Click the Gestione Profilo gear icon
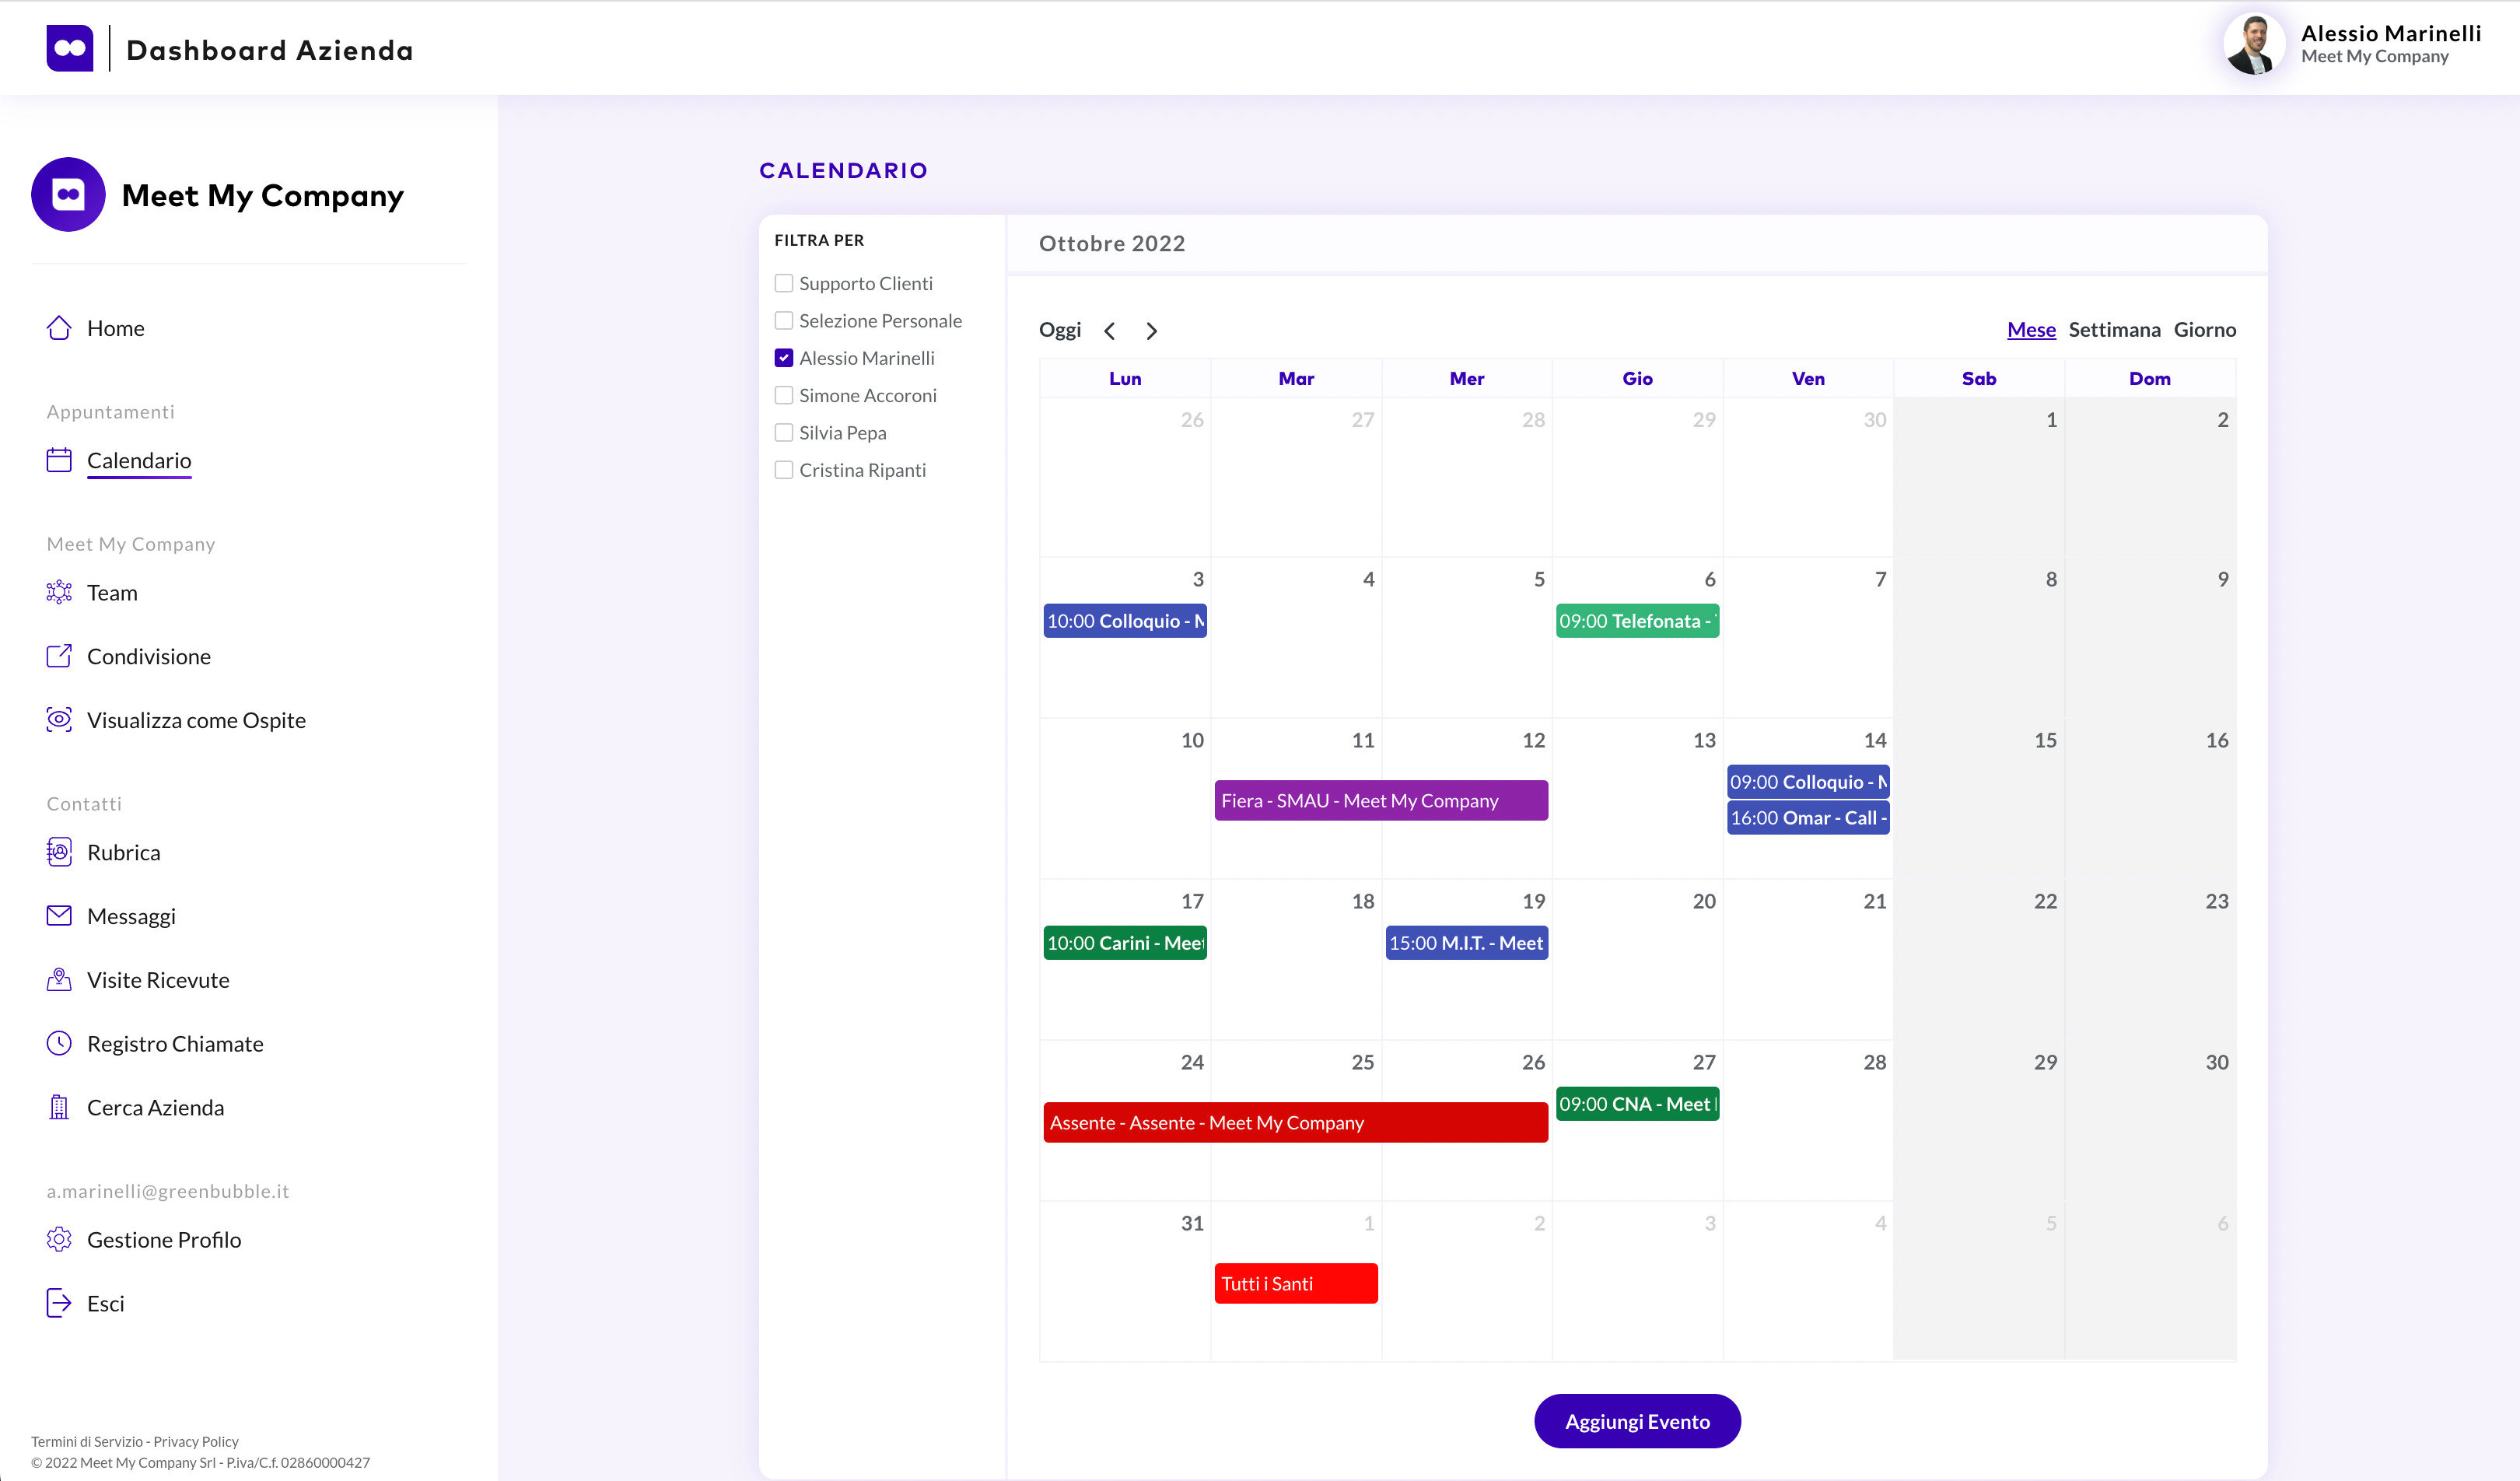Image resolution: width=2520 pixels, height=1481 pixels. pos(59,1239)
